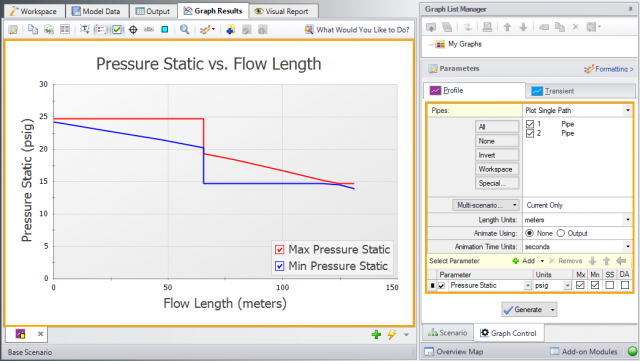
Task: Click the monitor display icon in Graph List Manager
Action: tap(487, 27)
